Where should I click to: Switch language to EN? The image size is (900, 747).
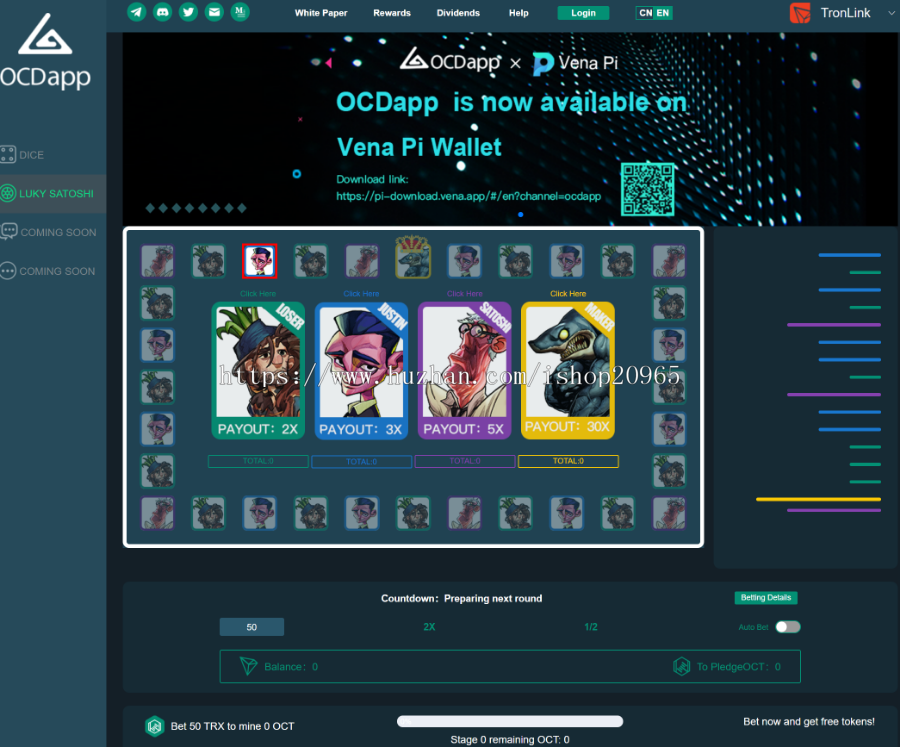point(663,13)
